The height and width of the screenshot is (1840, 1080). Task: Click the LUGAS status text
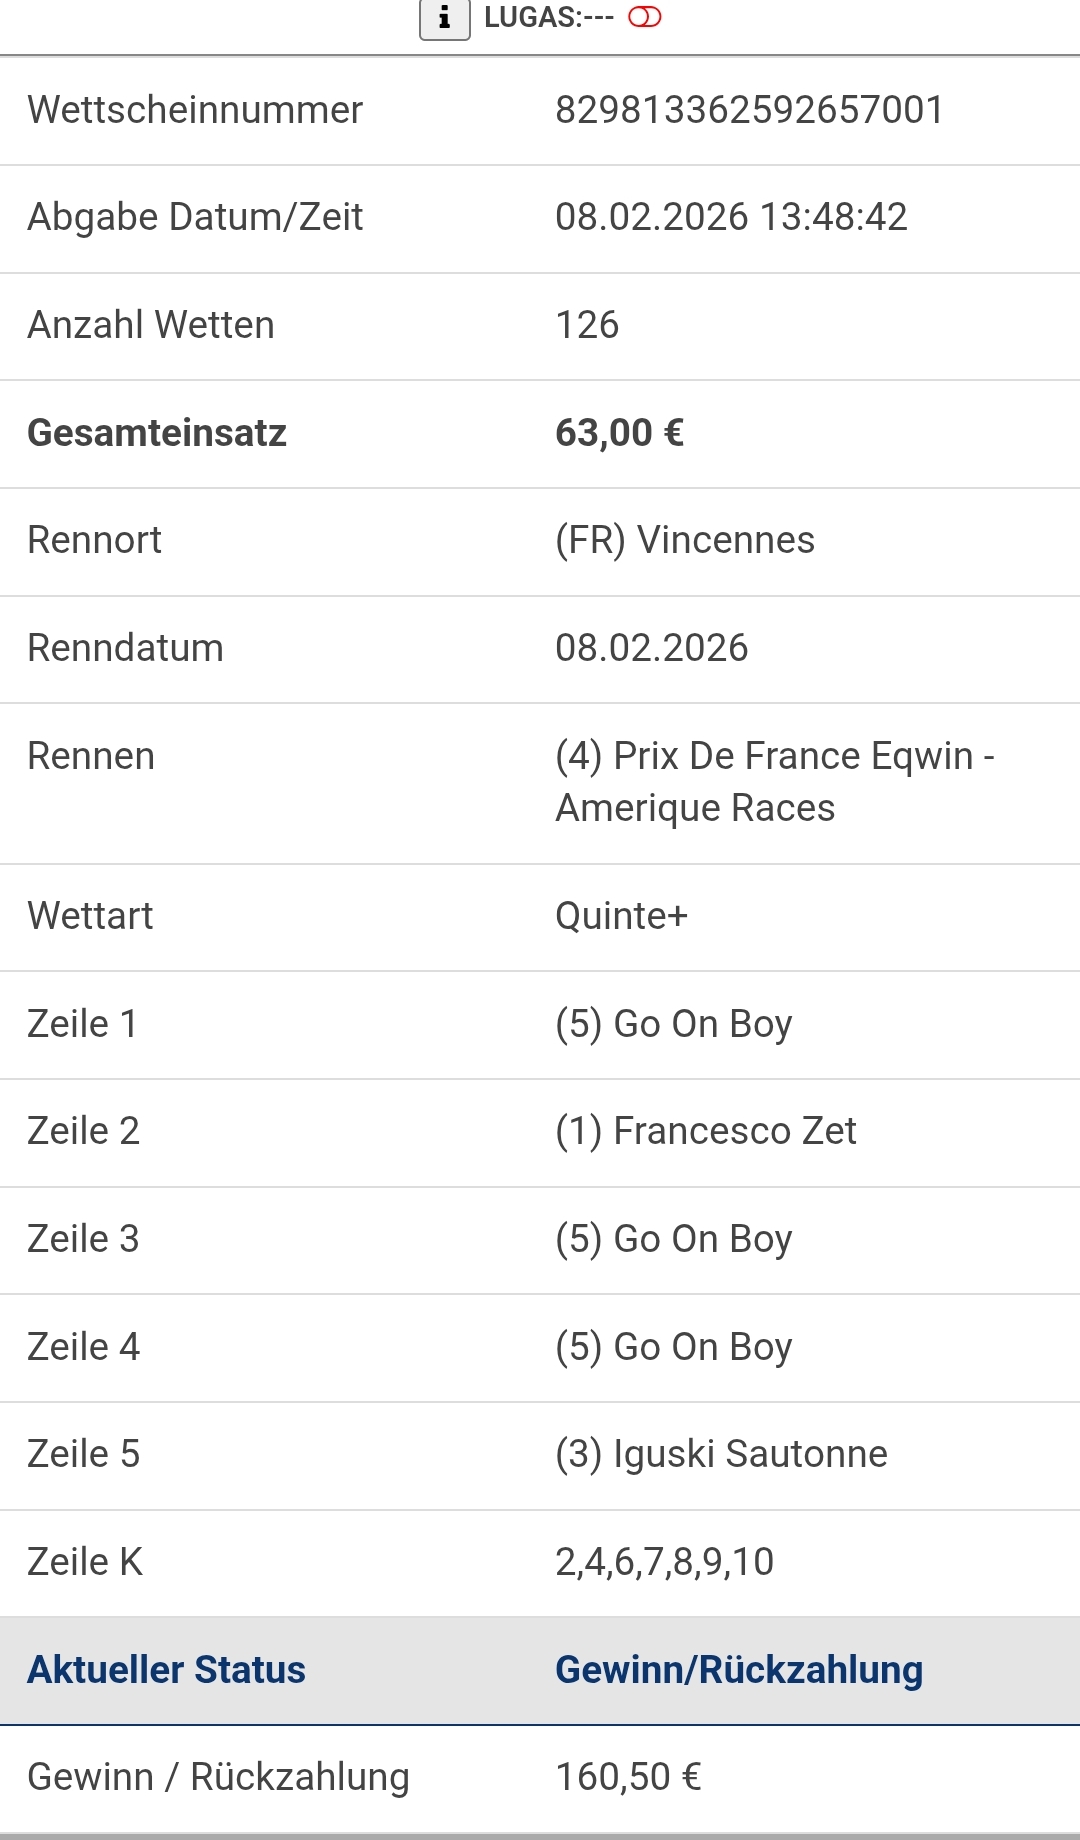pos(549,17)
